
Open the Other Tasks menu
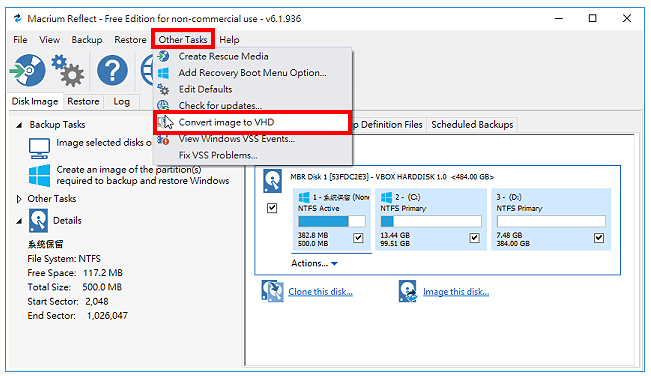tap(183, 40)
